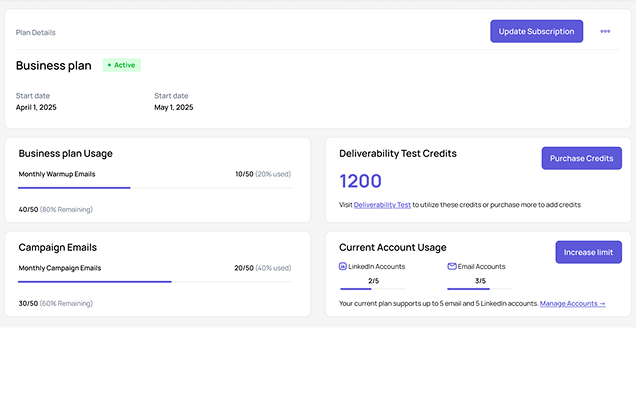Click the Purchase Credits button
The image size is (636, 416).
coord(581,158)
